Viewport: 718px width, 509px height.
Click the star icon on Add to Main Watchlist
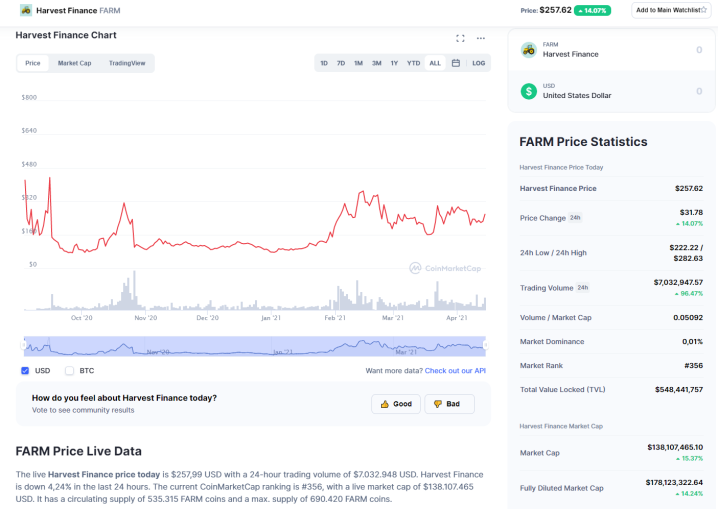tap(704, 10)
